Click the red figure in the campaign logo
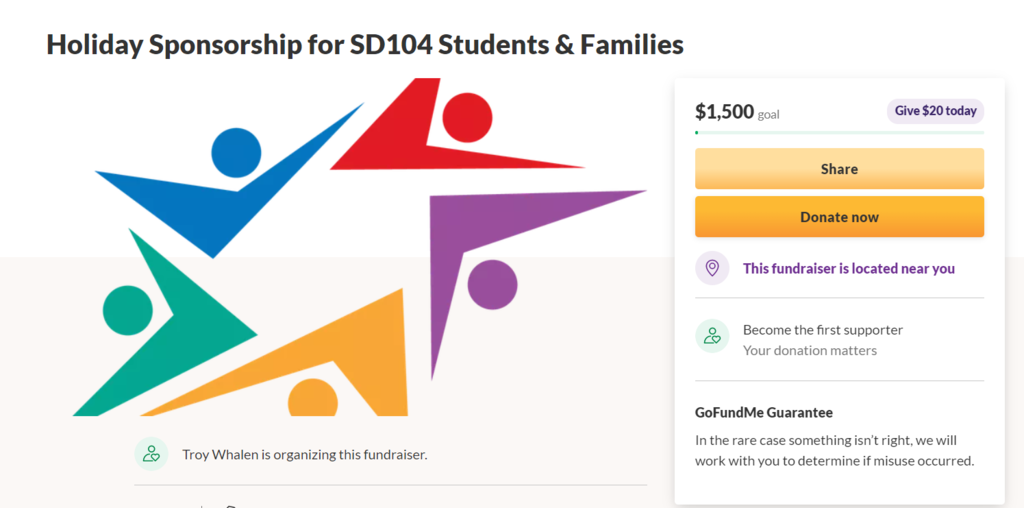The width and height of the screenshot is (1024, 508). [451, 127]
